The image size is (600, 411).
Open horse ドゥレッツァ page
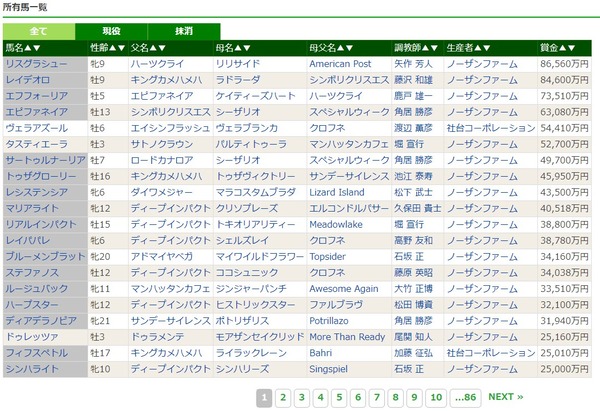(32, 337)
